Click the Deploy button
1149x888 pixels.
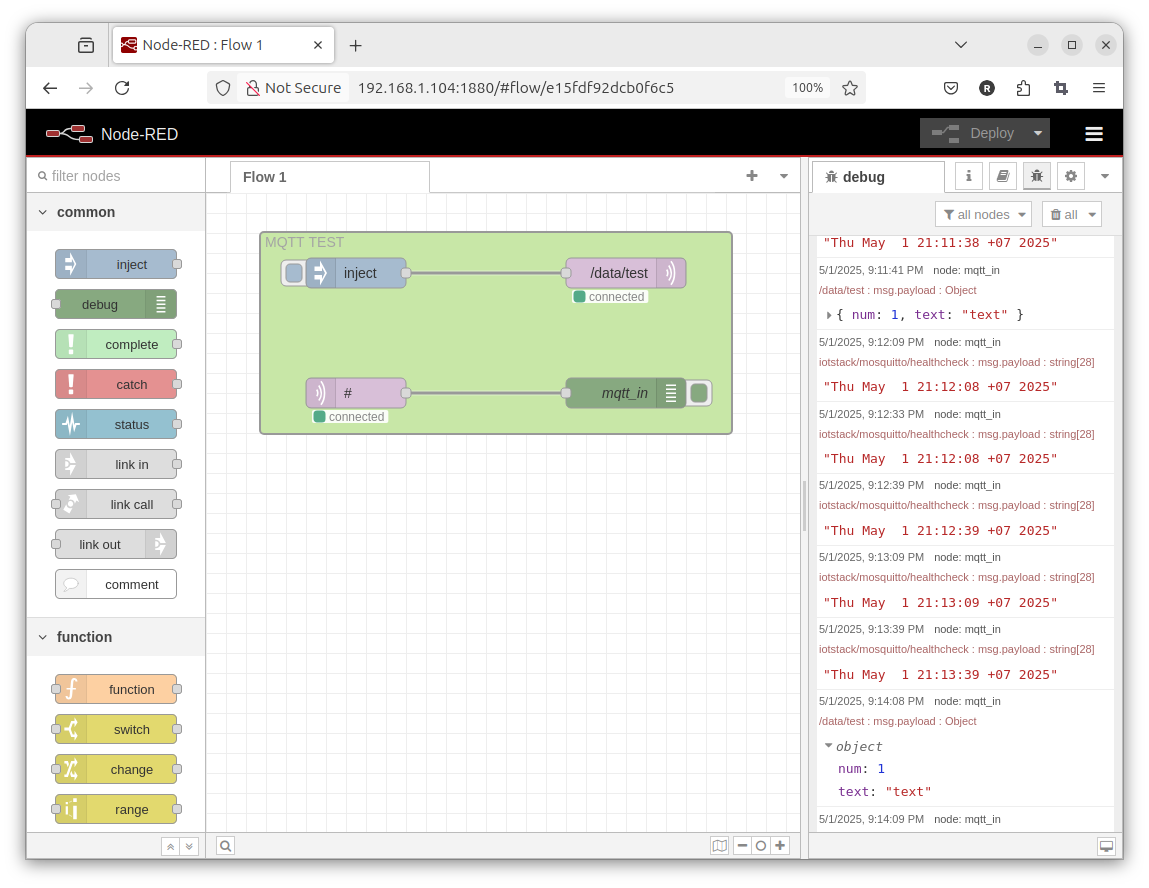[974, 133]
